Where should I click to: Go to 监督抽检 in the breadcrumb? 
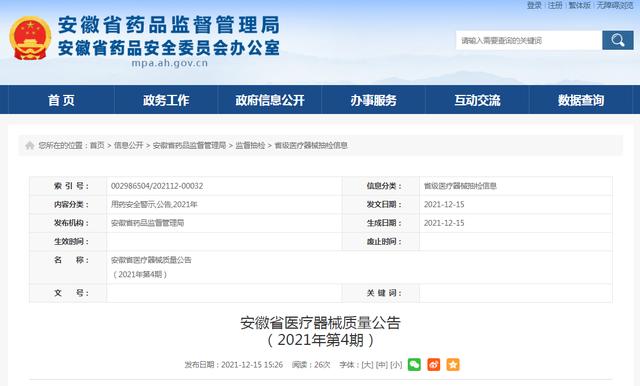(250, 145)
